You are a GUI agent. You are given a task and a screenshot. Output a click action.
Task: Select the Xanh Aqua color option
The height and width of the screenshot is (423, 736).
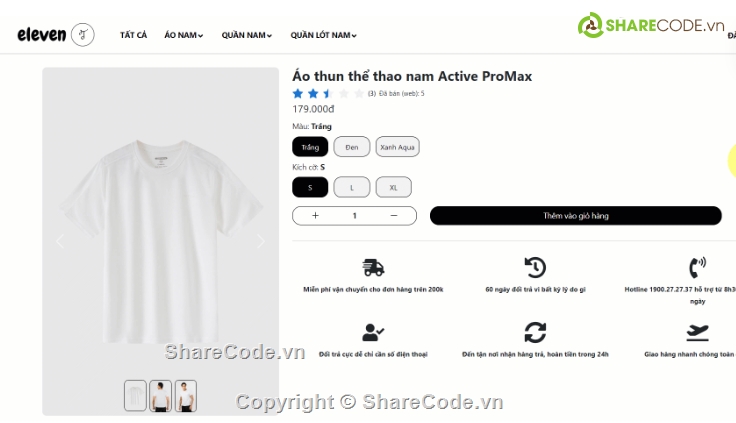tap(398, 147)
